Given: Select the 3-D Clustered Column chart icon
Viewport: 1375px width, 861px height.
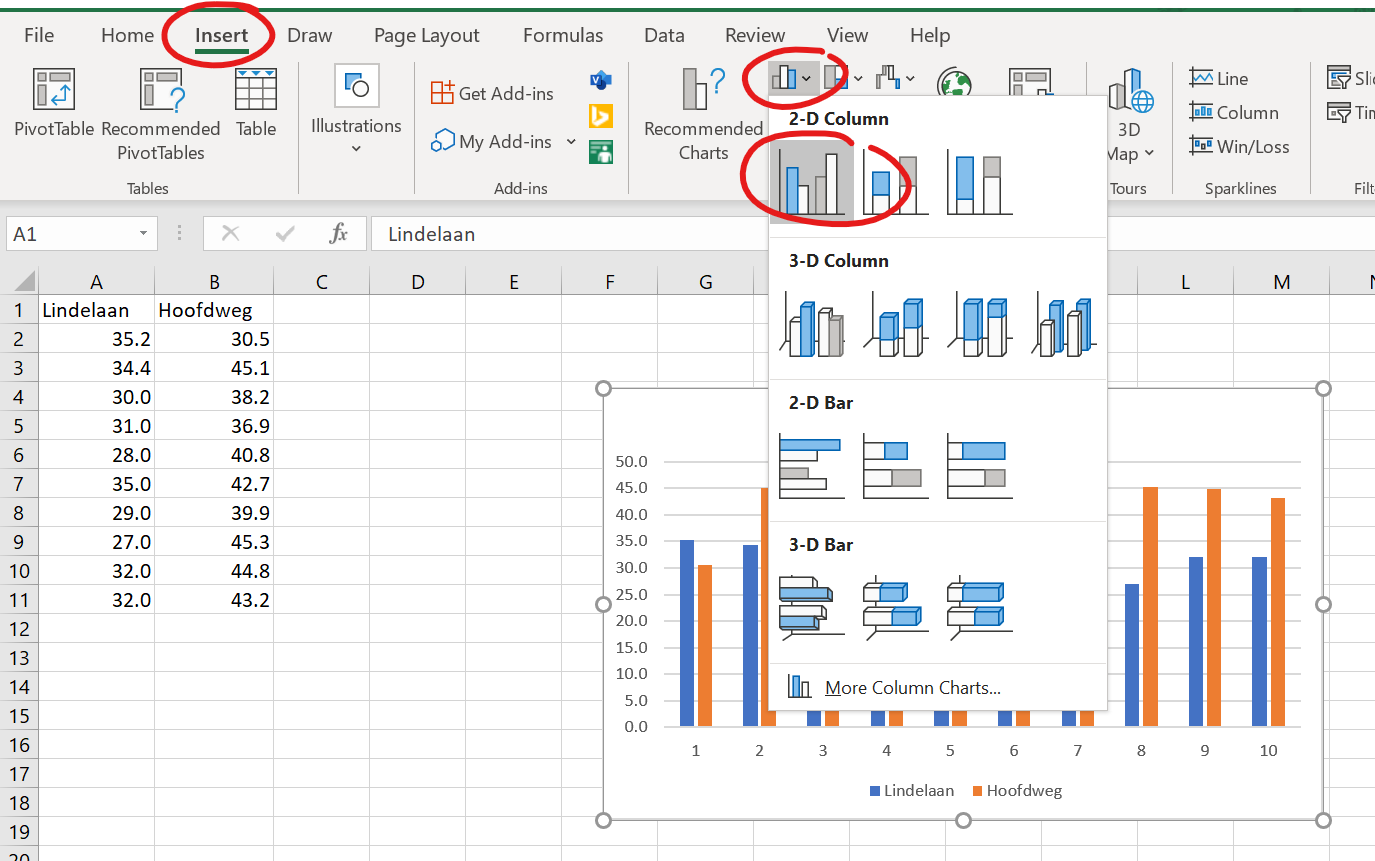Looking at the screenshot, I should [811, 325].
